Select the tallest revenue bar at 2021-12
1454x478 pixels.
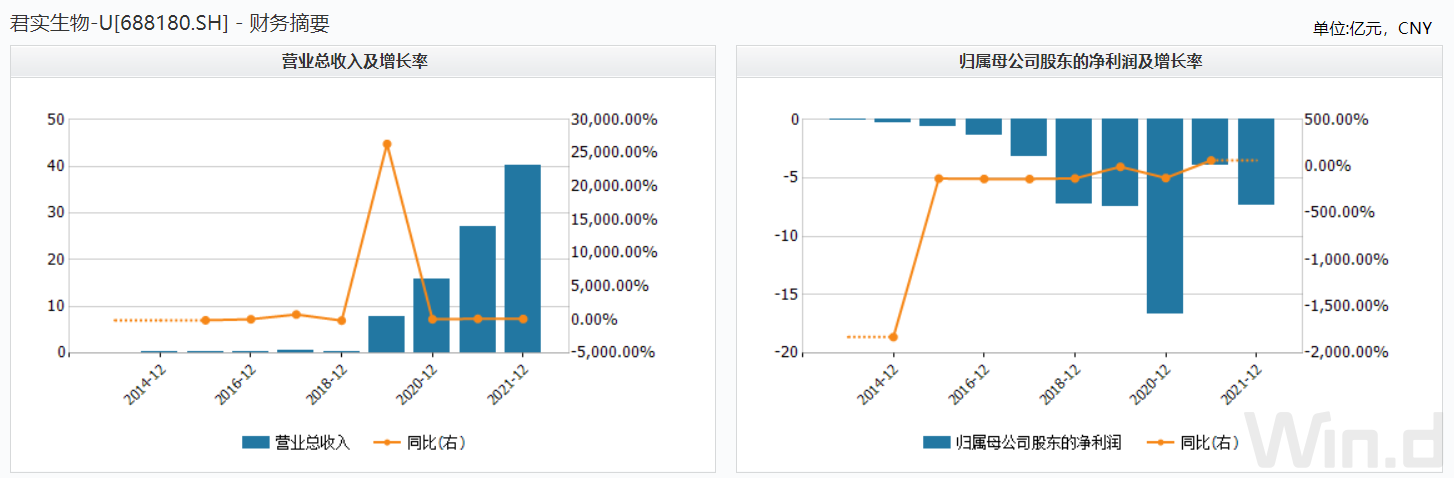click(x=522, y=258)
